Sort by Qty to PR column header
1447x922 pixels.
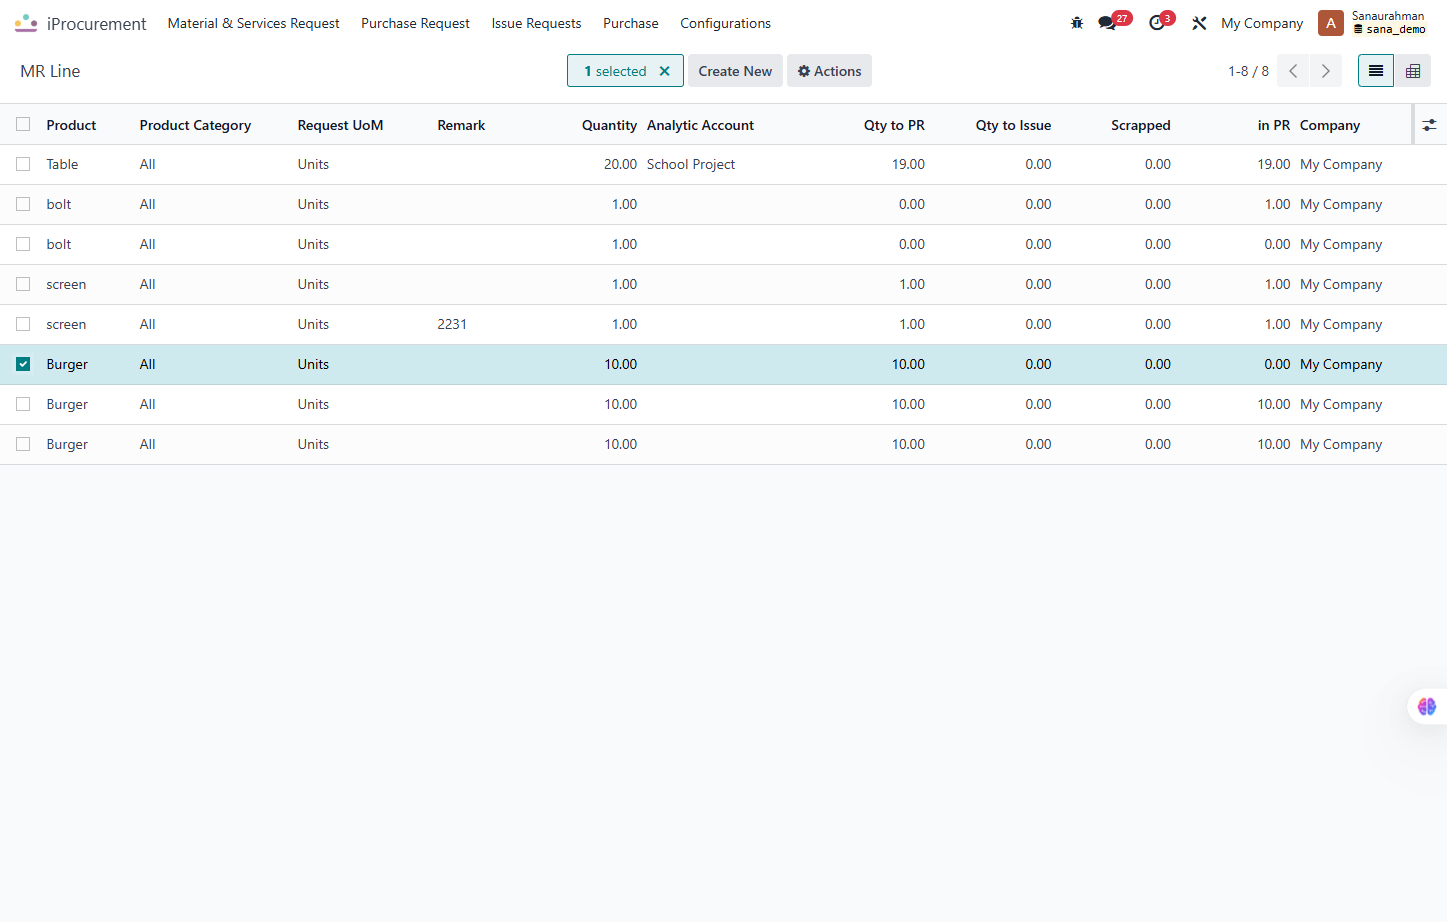tap(894, 125)
